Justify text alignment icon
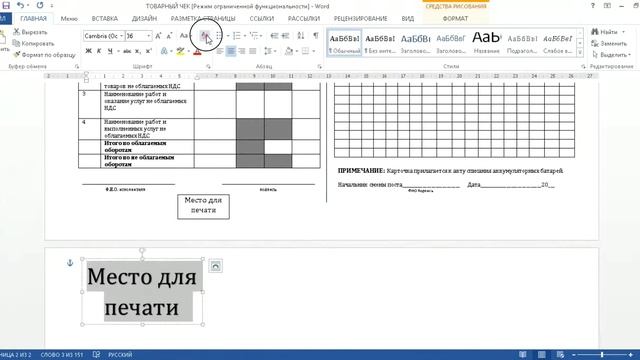The height and width of the screenshot is (360, 640). tap(253, 51)
